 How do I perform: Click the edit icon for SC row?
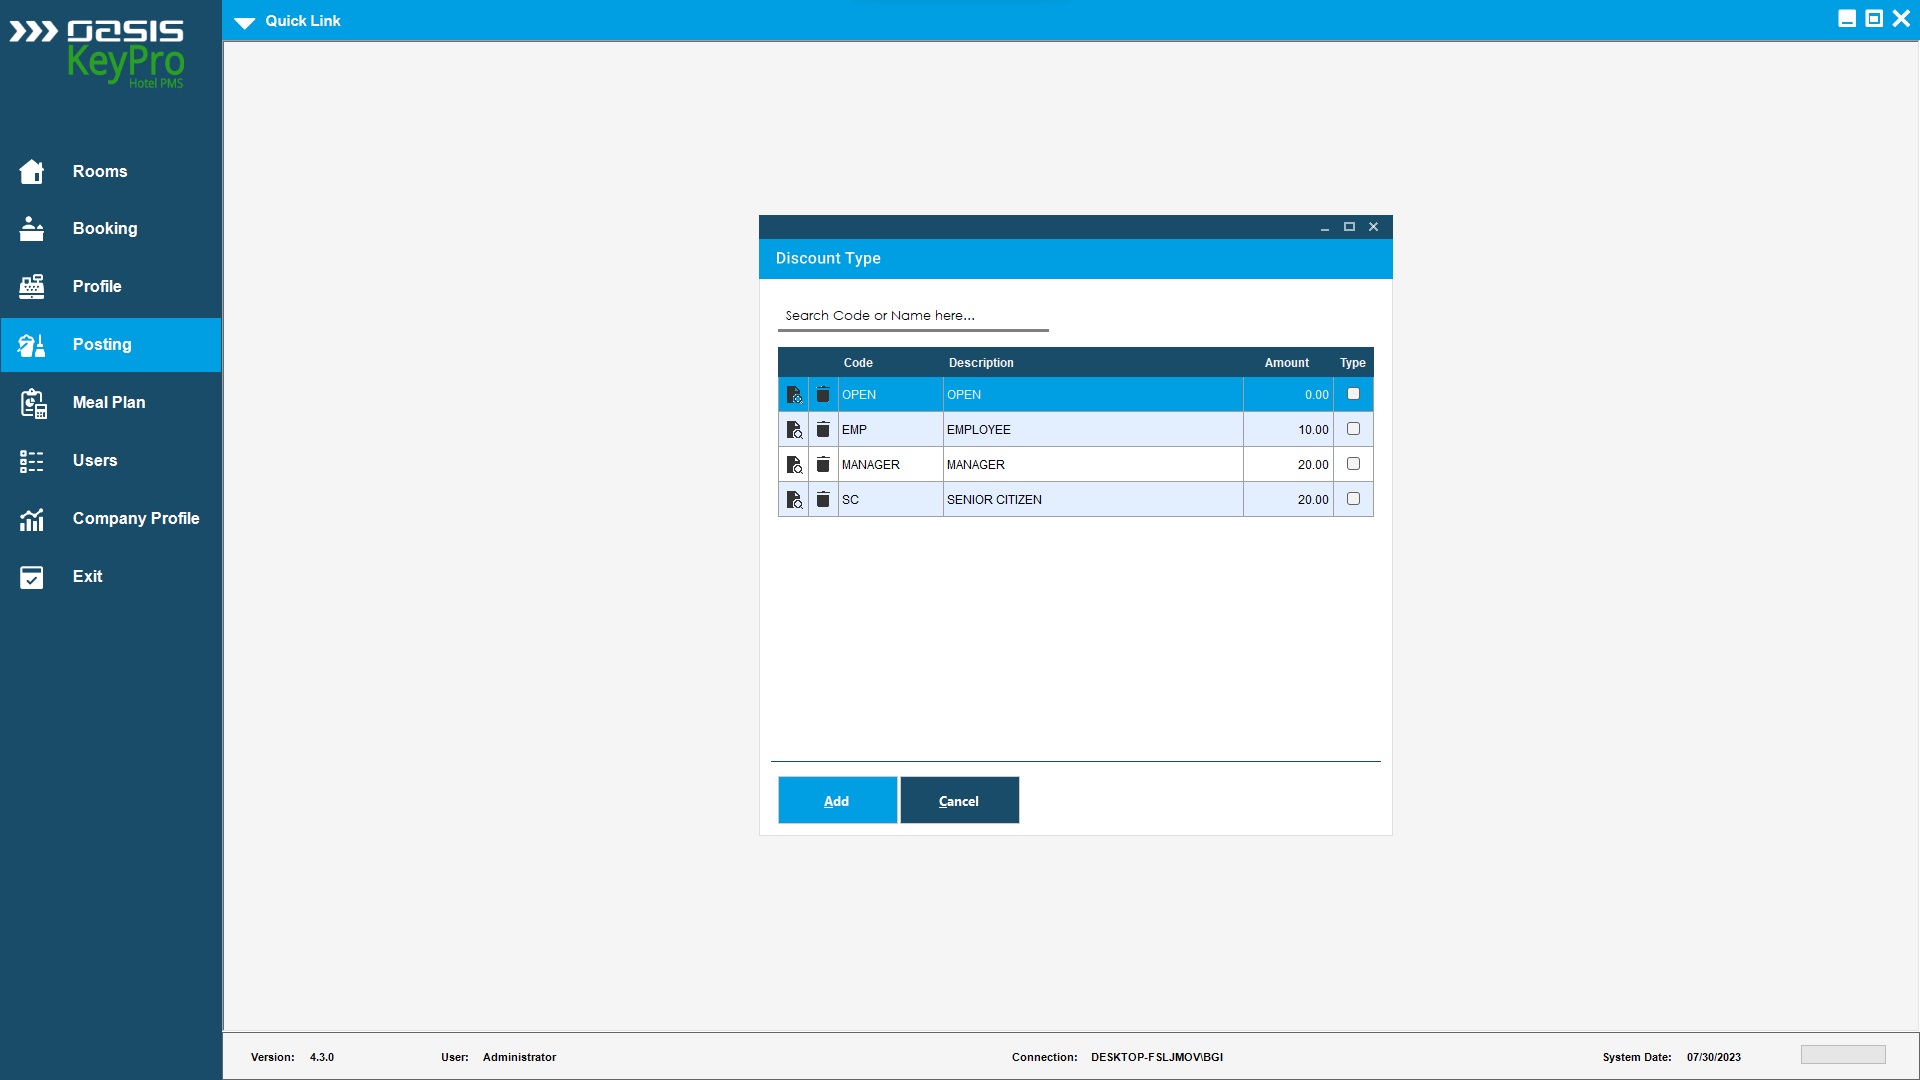794,500
